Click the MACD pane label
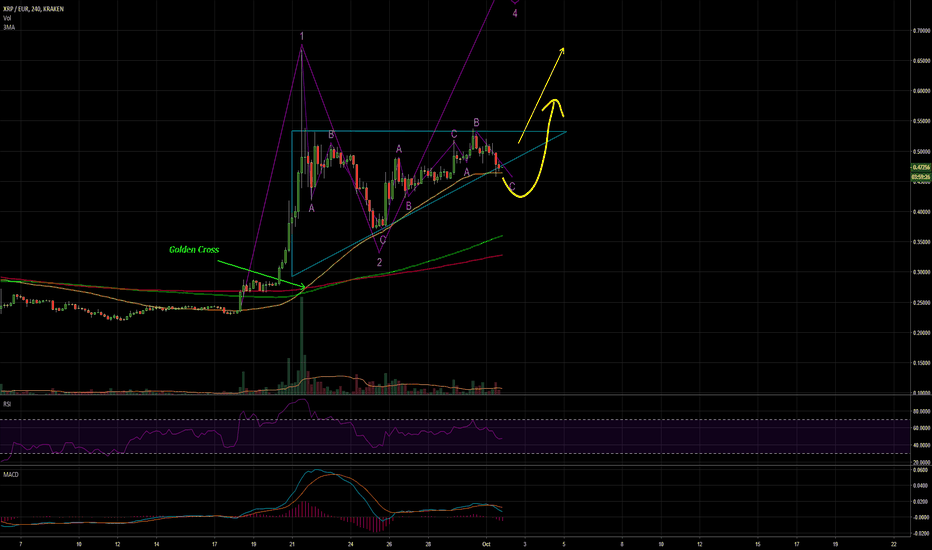The image size is (932, 550). tap(11, 474)
